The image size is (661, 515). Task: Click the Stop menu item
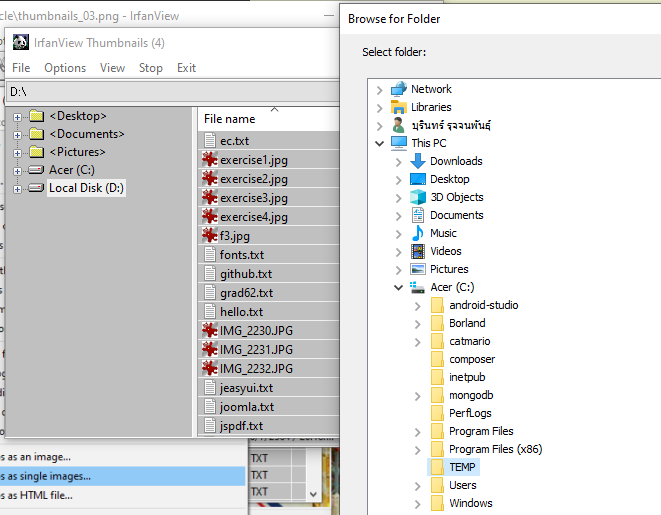[150, 68]
